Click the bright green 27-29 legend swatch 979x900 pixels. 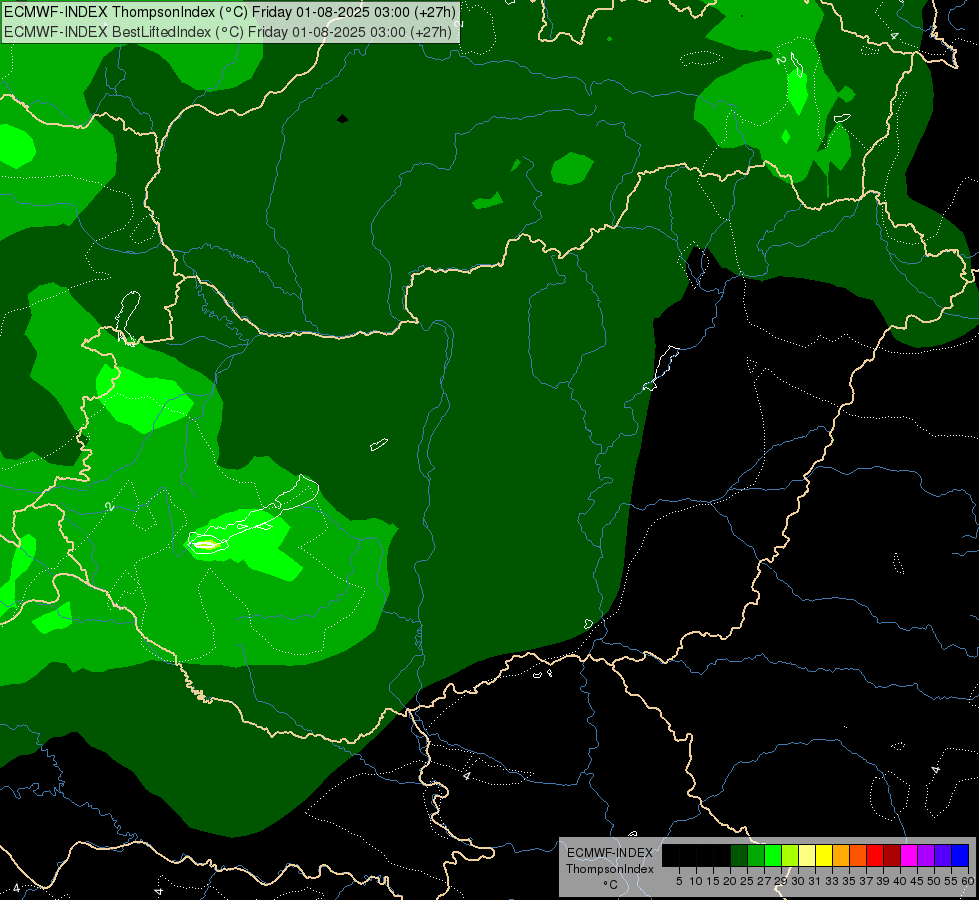pyautogui.click(x=773, y=856)
